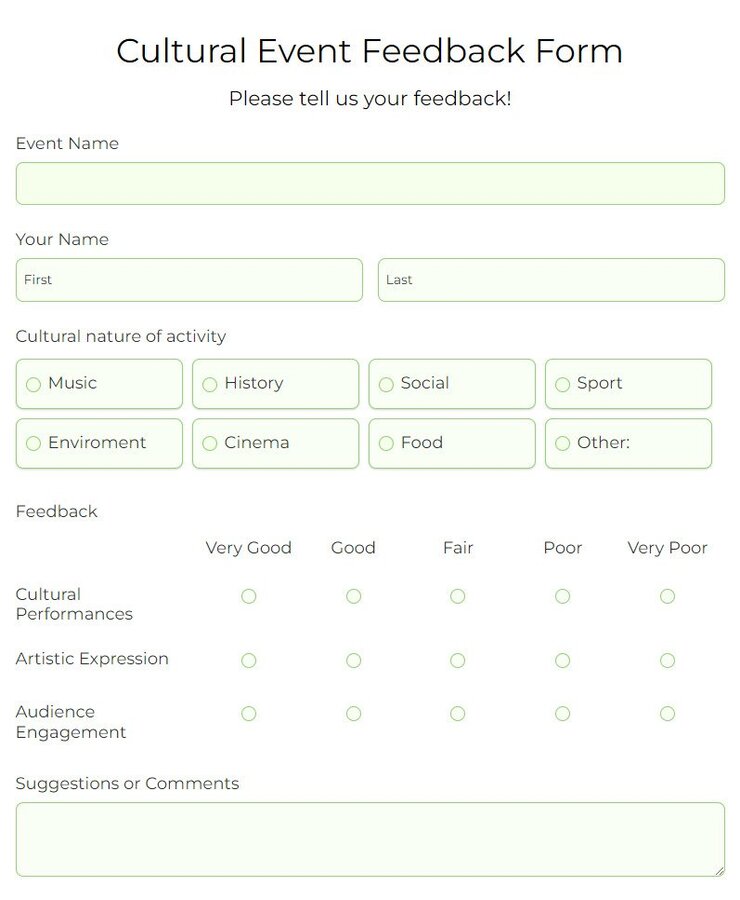The image size is (740, 900).
Task: Select the Sport activity option
Action: pos(562,384)
